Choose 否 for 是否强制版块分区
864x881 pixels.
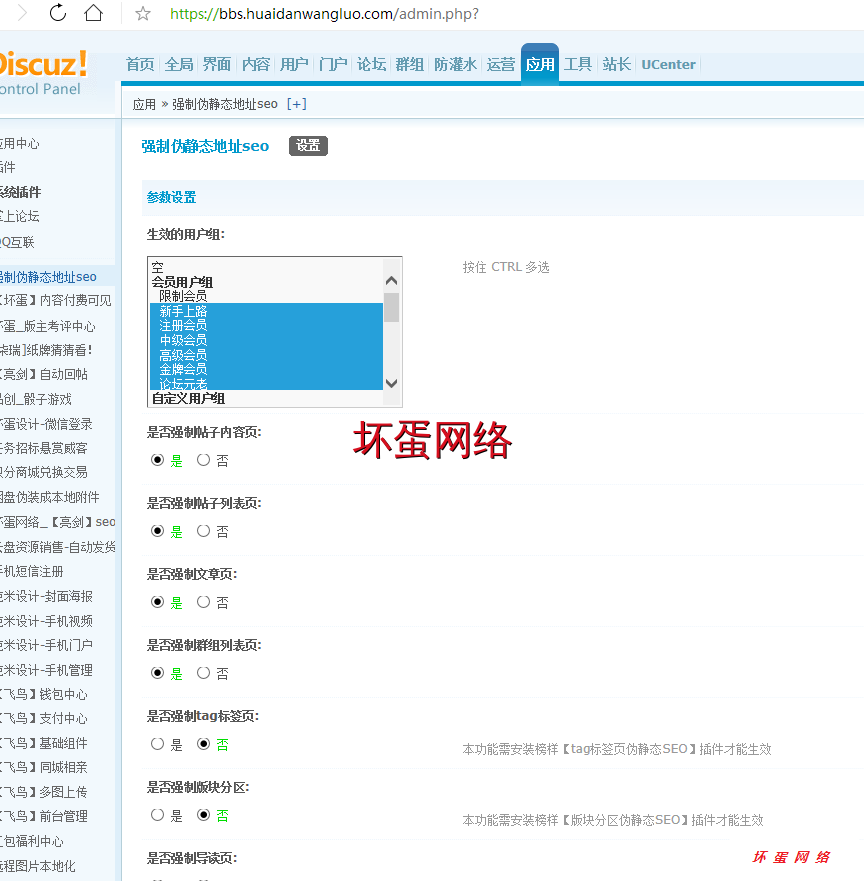(203, 815)
